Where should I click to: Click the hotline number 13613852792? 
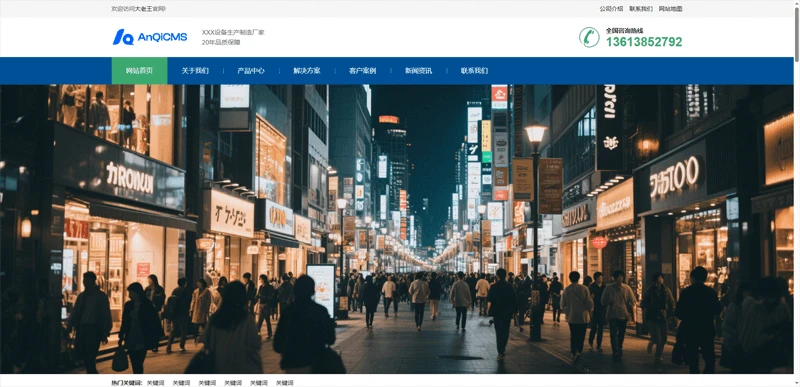coord(644,42)
